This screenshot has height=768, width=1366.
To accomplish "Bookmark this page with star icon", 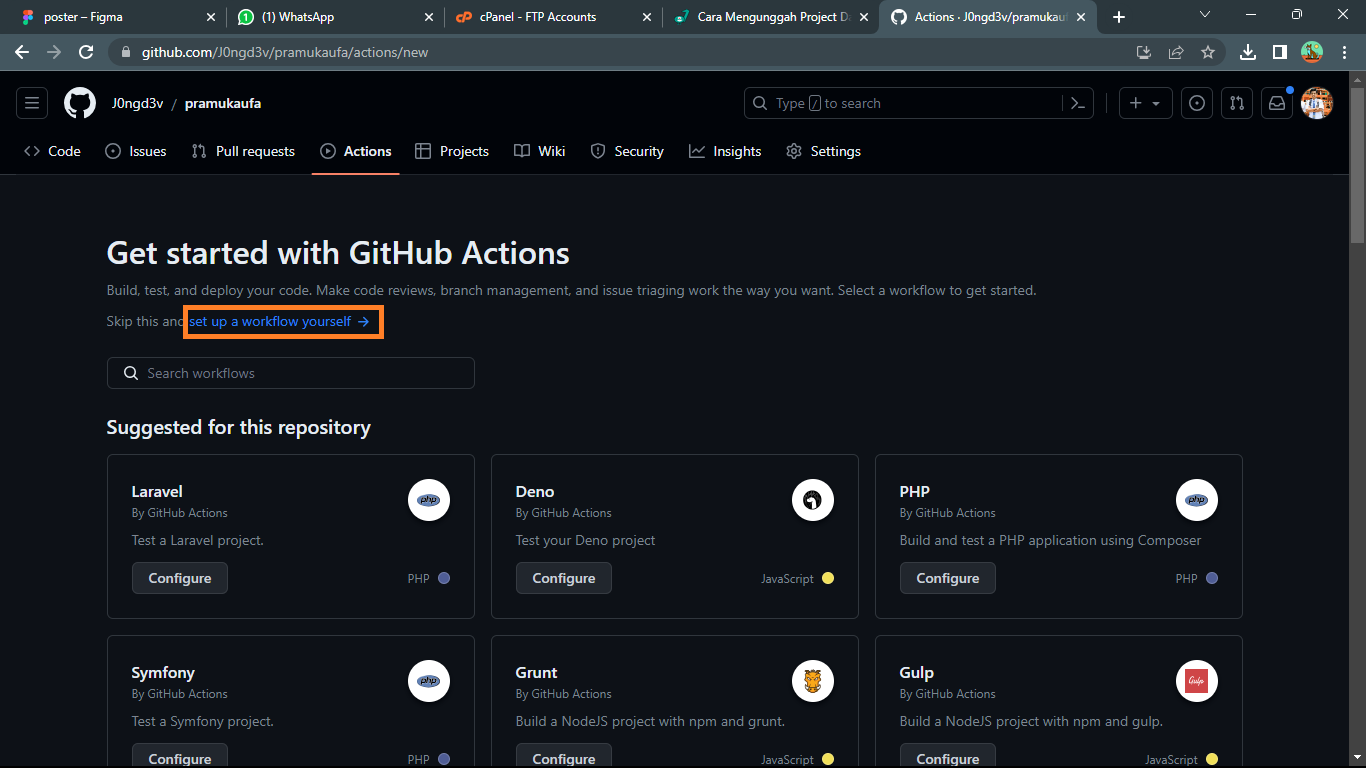I will click(x=1208, y=52).
